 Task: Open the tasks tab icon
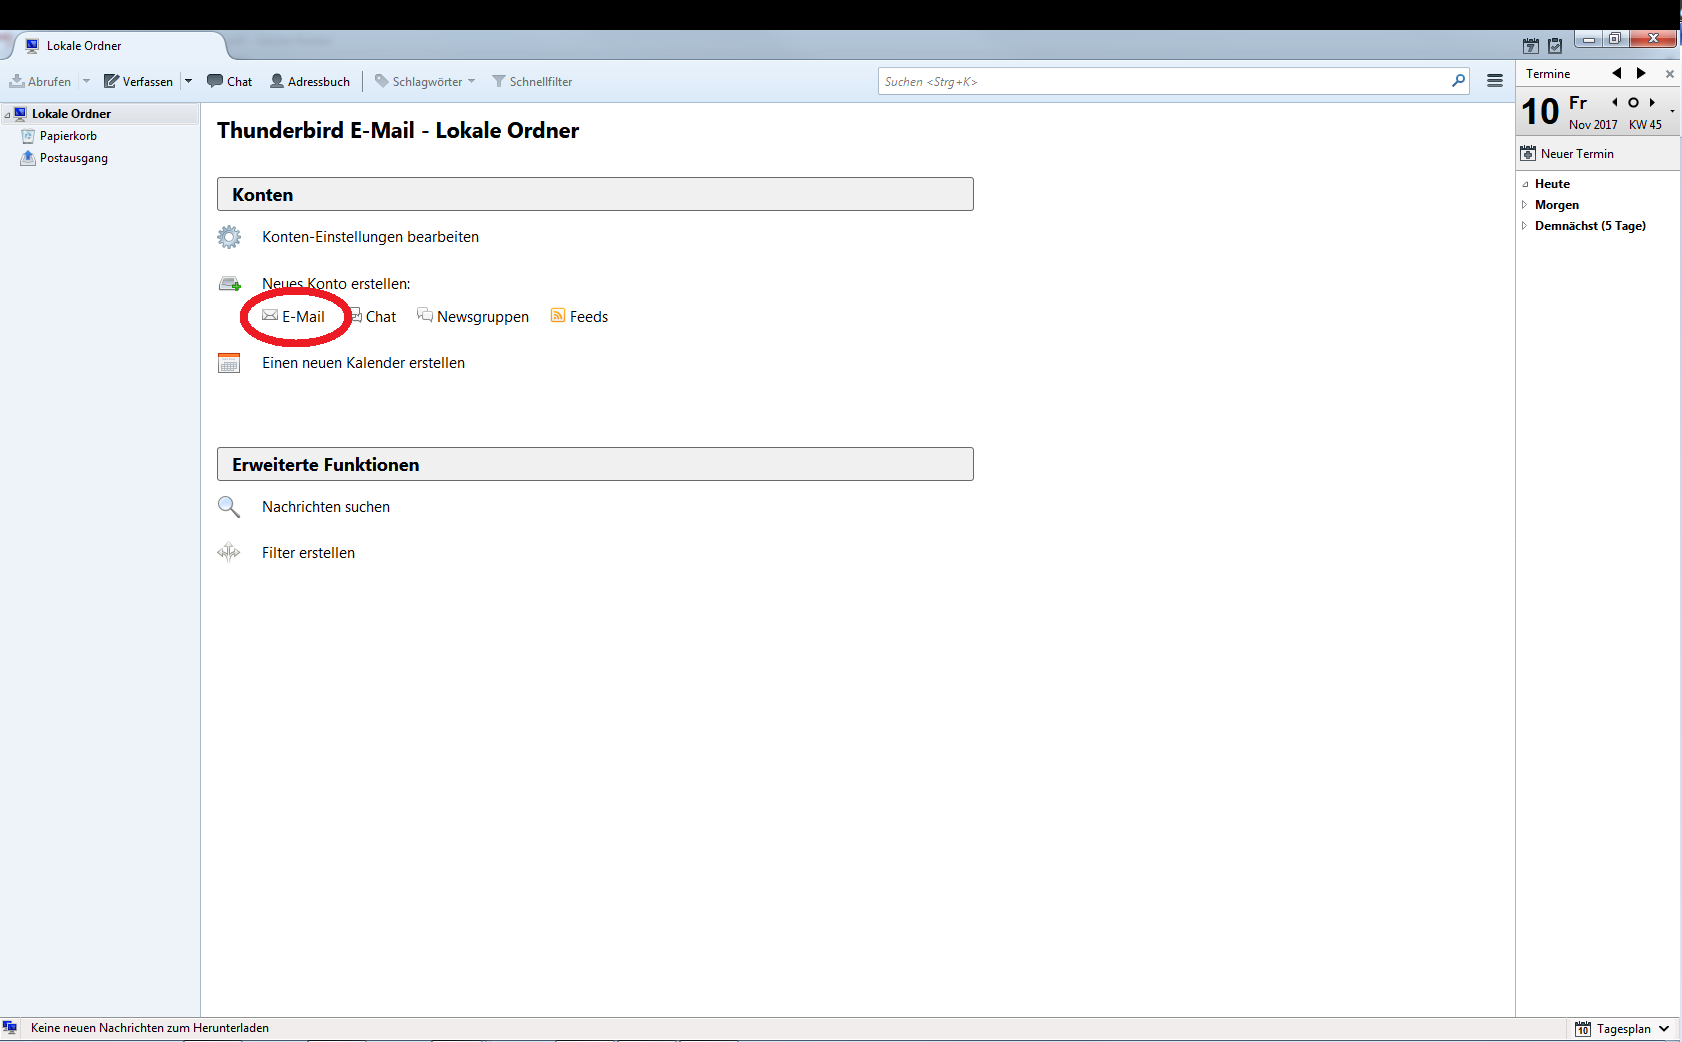[x=1555, y=46]
